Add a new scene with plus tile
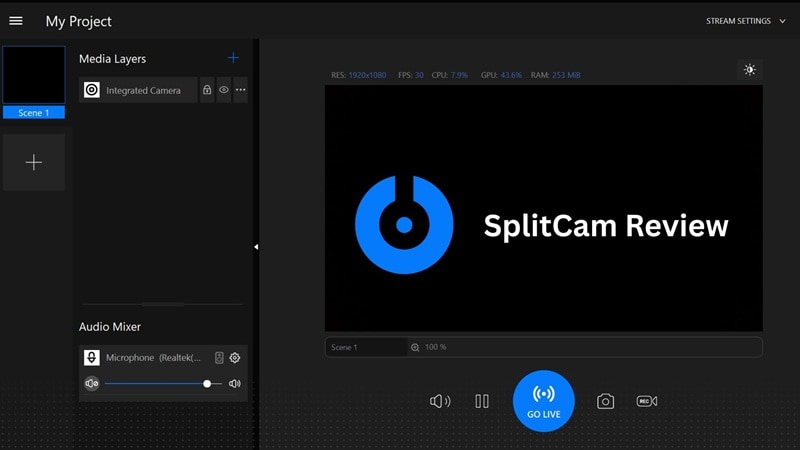 34,162
